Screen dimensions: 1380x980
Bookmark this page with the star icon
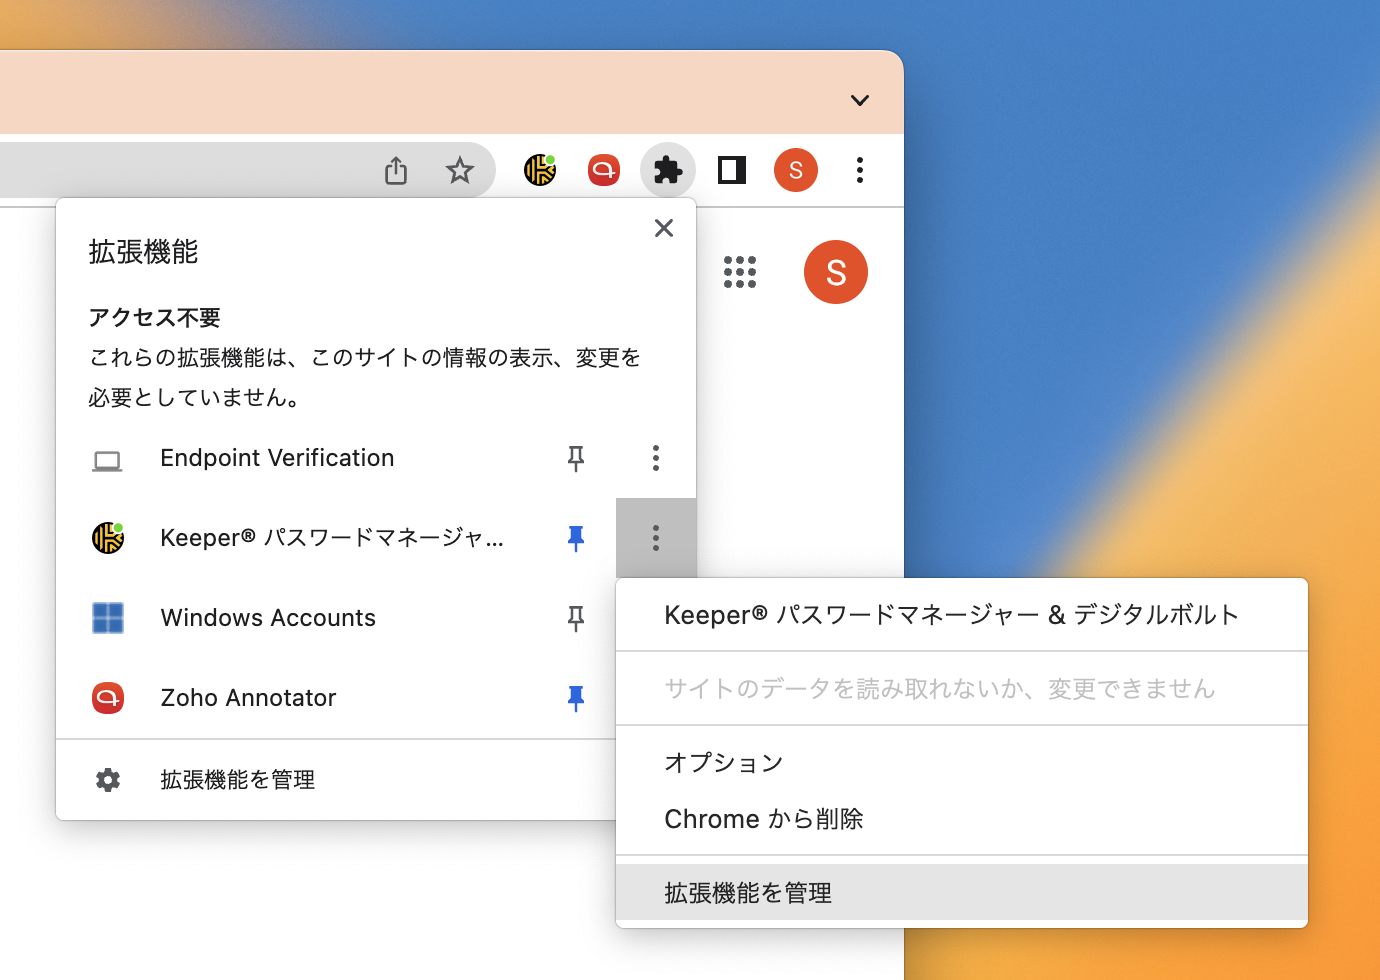pyautogui.click(x=459, y=171)
